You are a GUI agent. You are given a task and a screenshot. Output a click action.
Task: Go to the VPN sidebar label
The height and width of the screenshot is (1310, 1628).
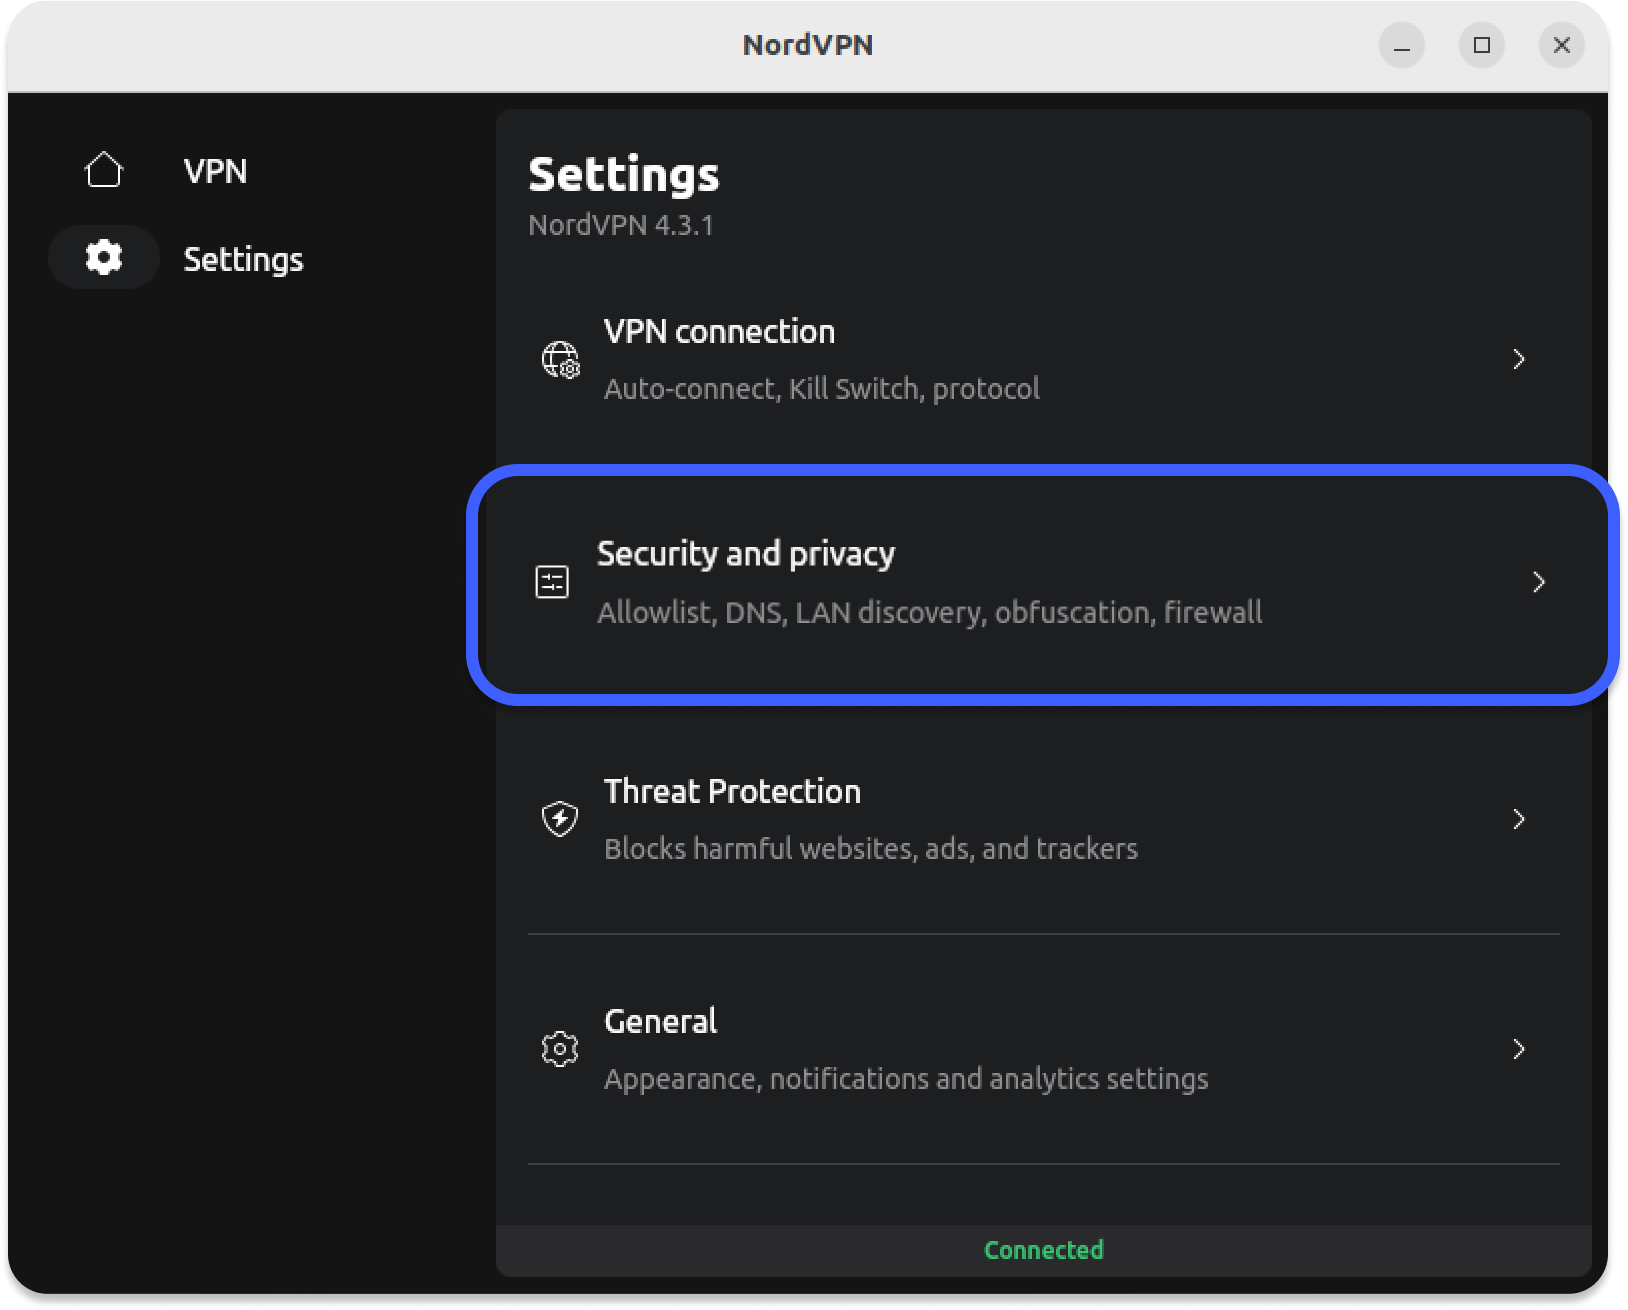coord(215,171)
